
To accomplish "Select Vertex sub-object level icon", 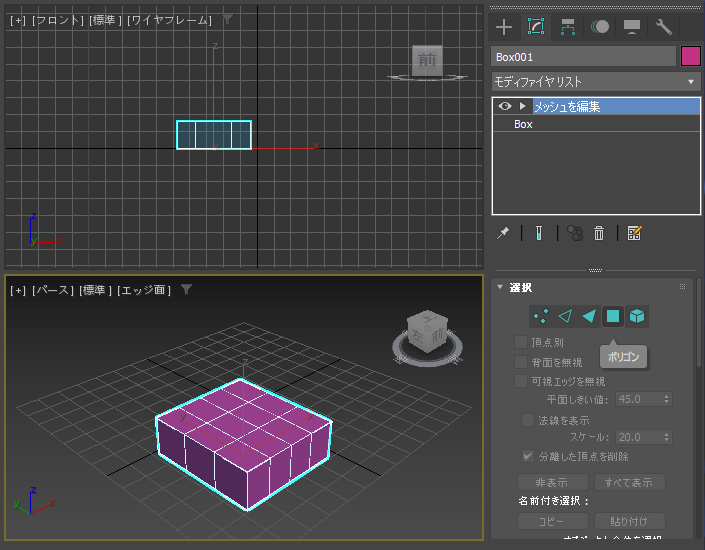I will pos(540,316).
